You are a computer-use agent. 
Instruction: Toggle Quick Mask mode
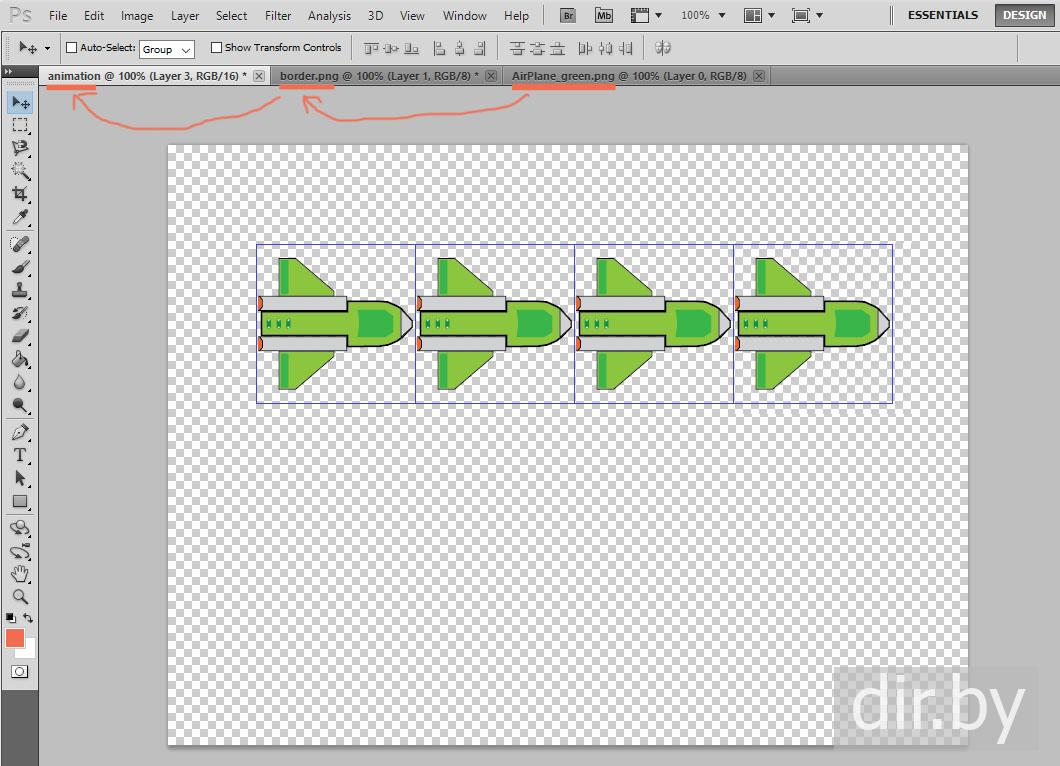[x=20, y=672]
